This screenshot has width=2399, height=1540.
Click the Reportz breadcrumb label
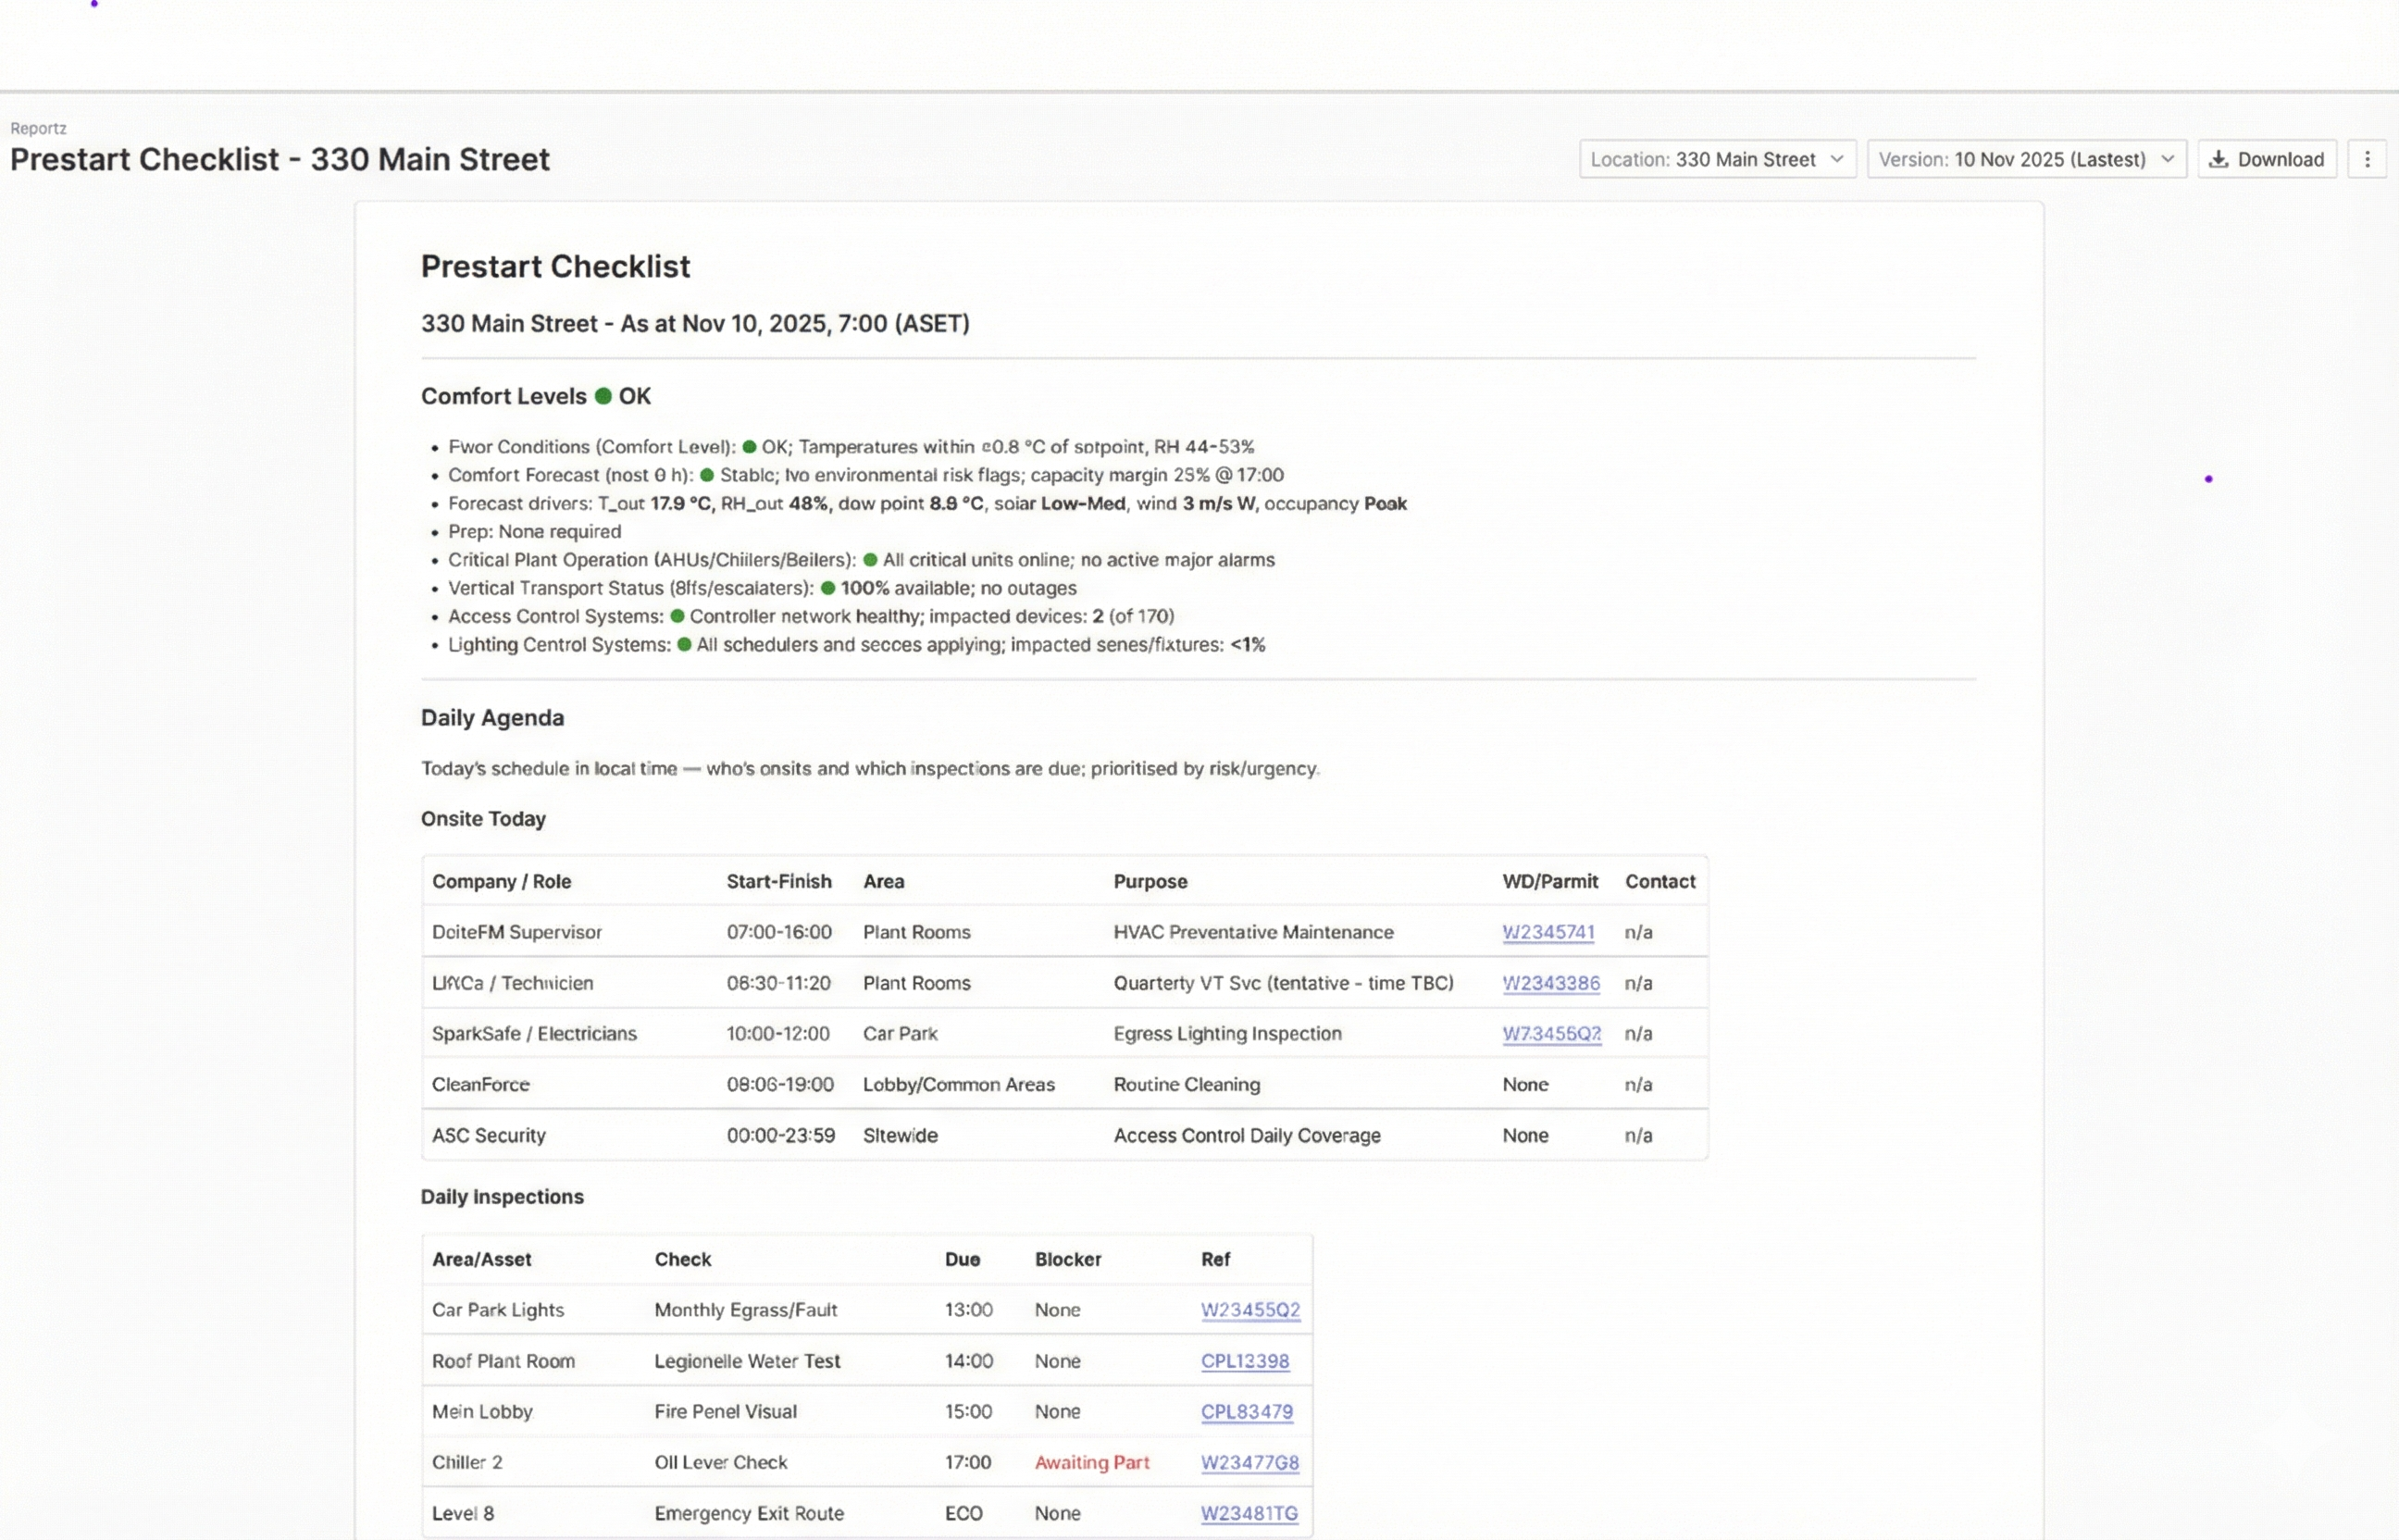(x=38, y=128)
